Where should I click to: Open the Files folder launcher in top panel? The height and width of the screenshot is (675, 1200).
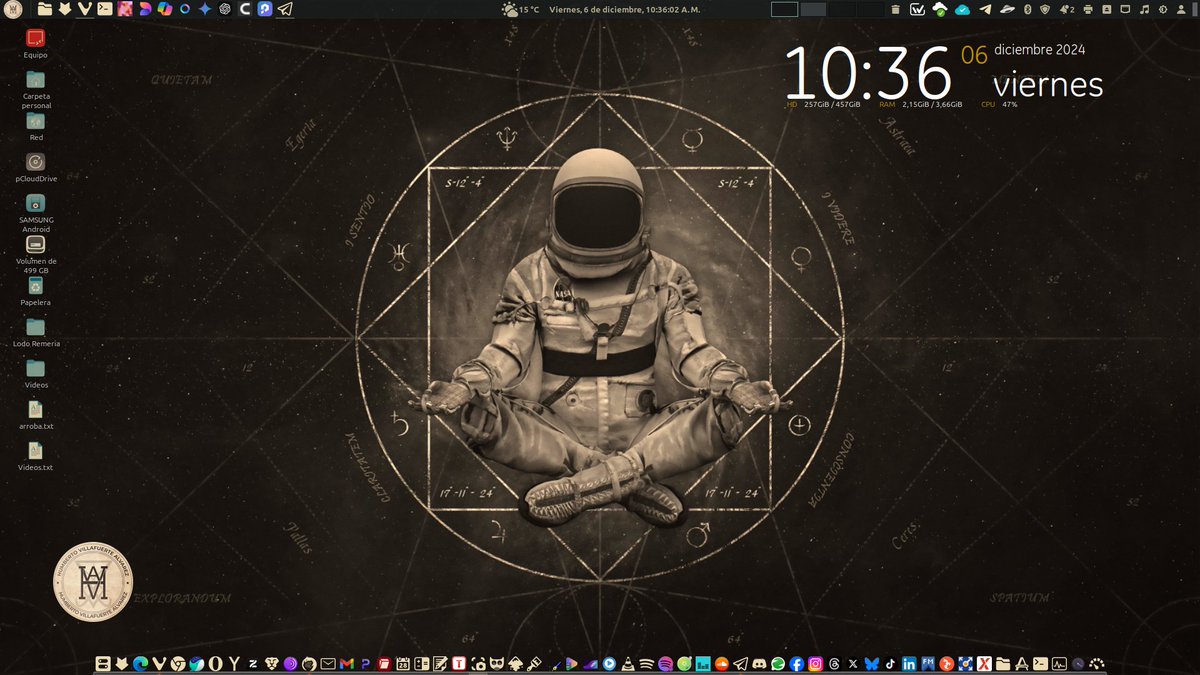(45, 9)
